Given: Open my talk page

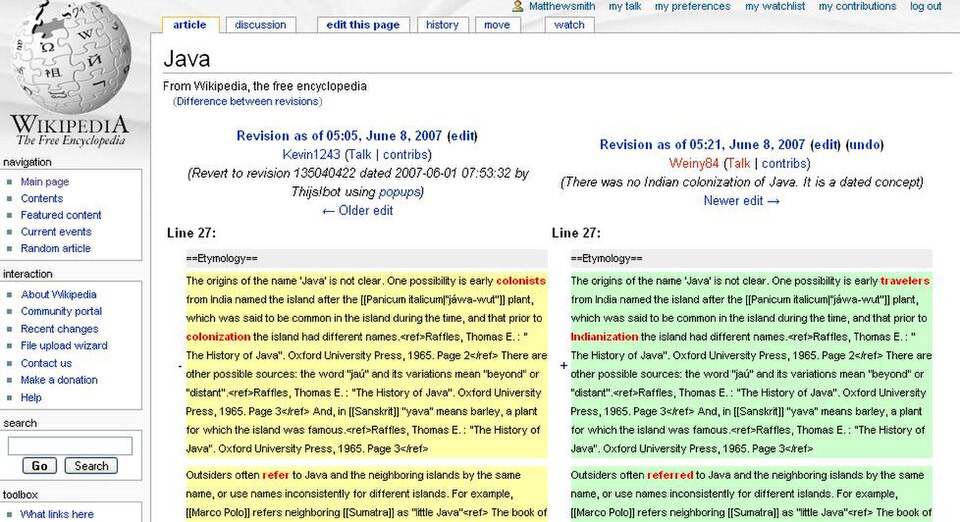Looking at the screenshot, I should [x=624, y=6].
